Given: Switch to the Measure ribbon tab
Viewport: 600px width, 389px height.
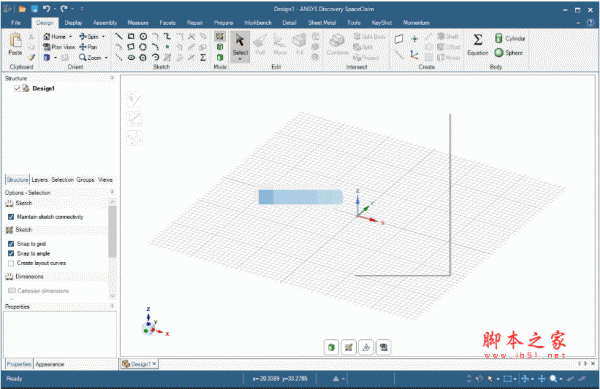Looking at the screenshot, I should [x=138, y=23].
